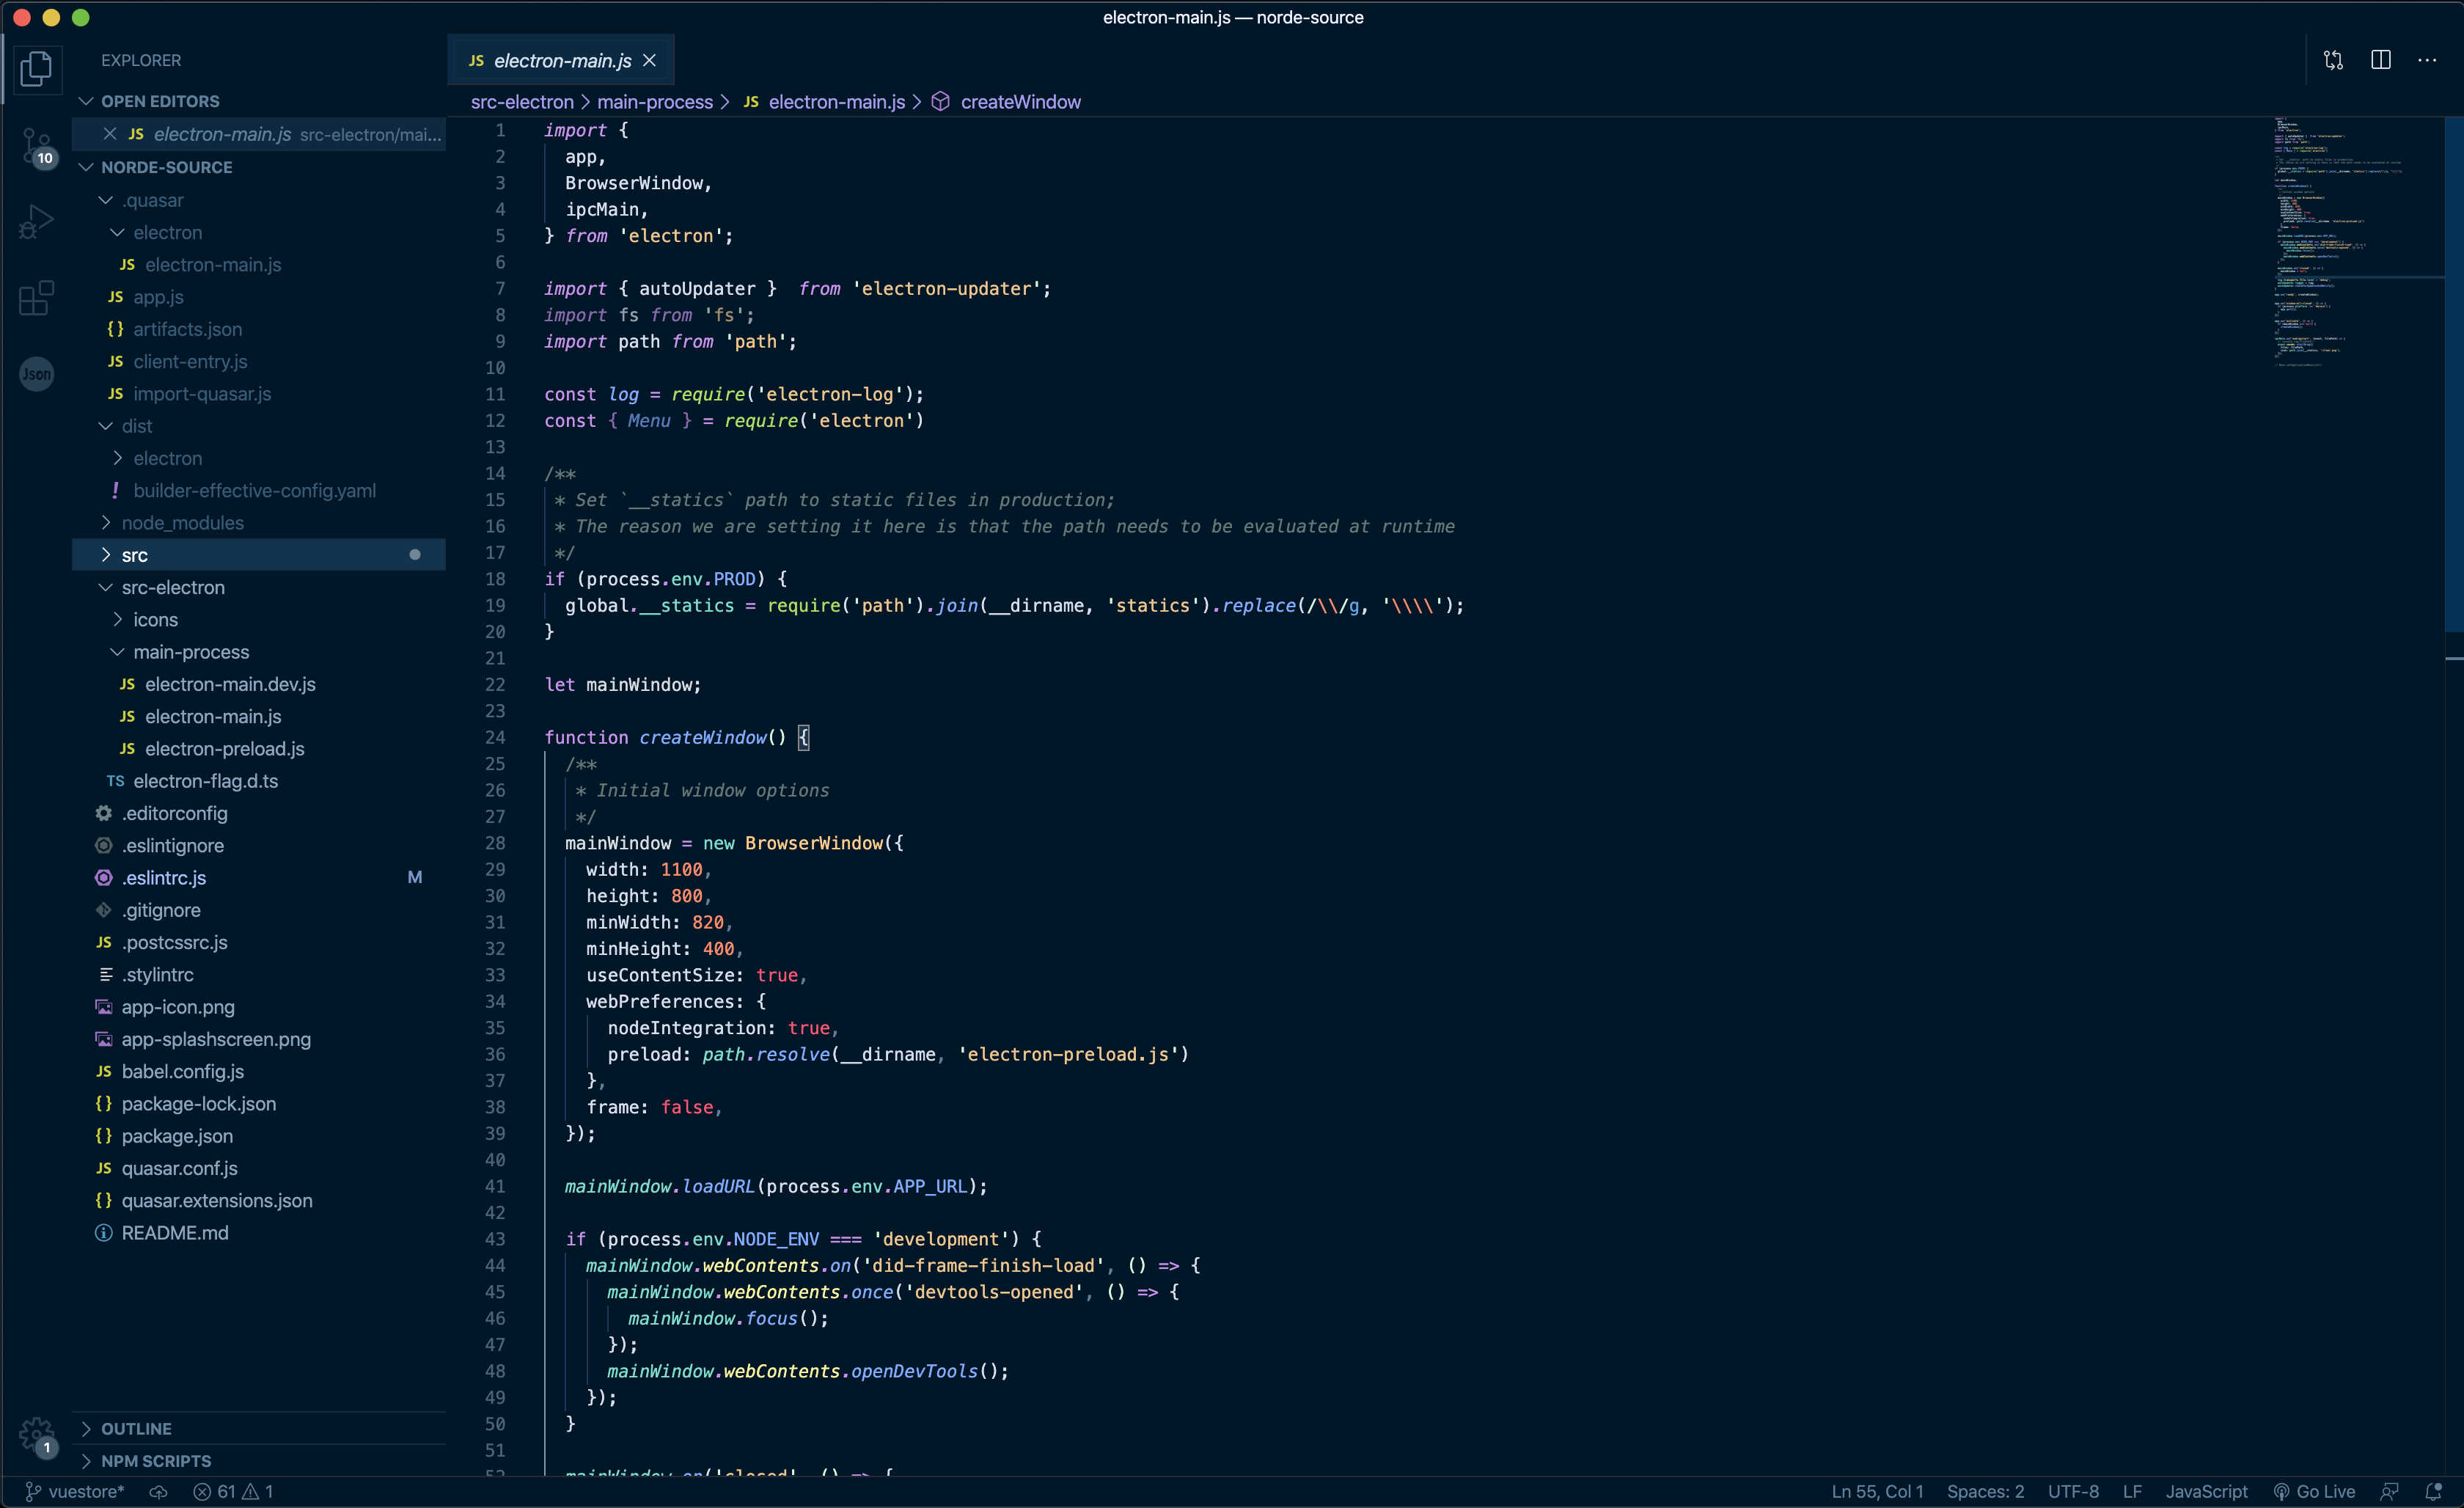Open electron-preload.js file

pyautogui.click(x=259, y=749)
